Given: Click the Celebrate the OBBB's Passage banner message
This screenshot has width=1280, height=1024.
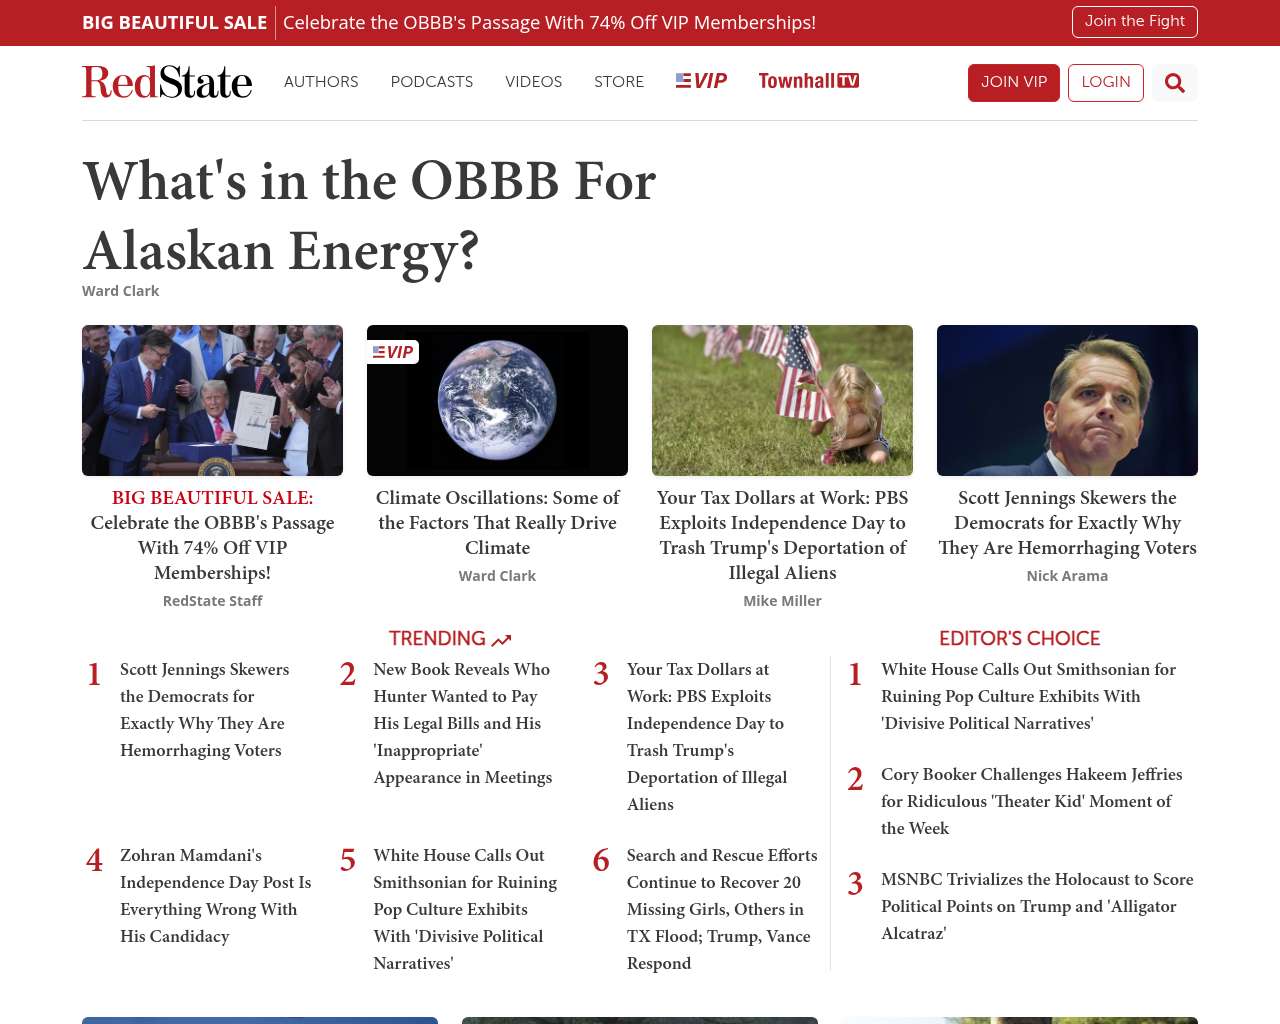Looking at the screenshot, I should pos(549,22).
